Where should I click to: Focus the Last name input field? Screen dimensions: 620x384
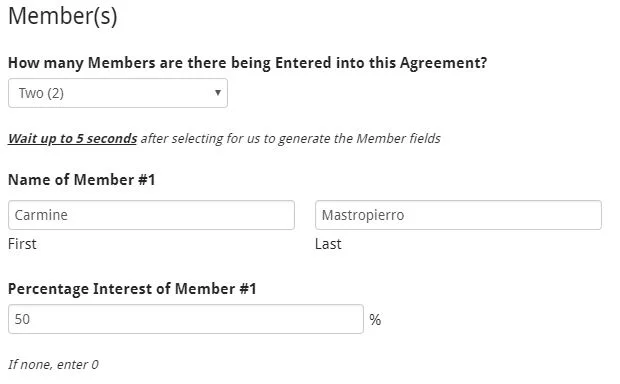pyautogui.click(x=458, y=215)
